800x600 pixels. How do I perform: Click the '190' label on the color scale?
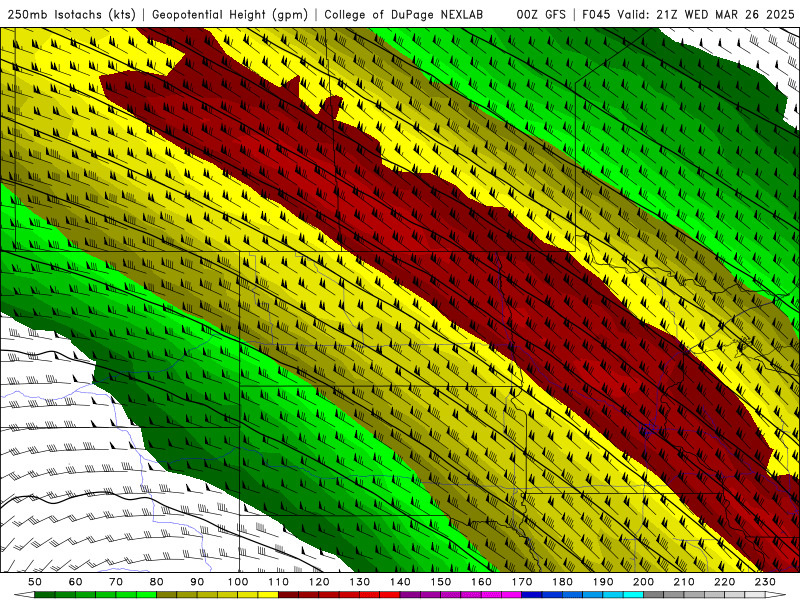[x=603, y=582]
